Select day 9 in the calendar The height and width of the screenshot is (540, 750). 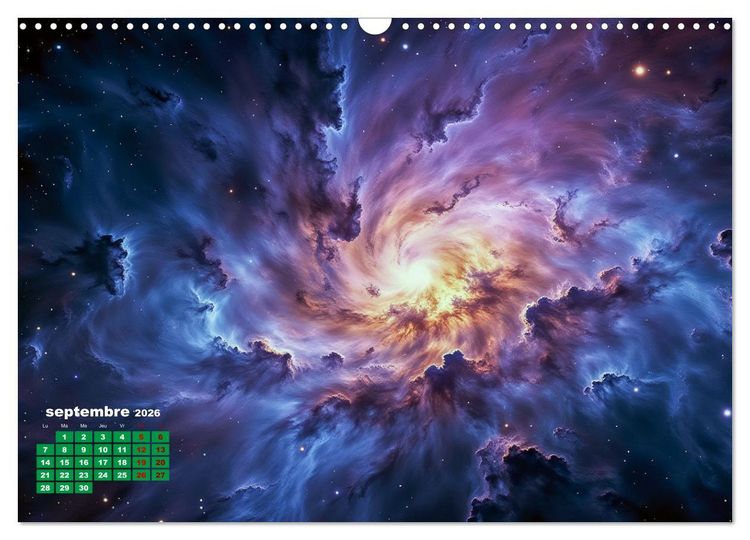coord(84,450)
